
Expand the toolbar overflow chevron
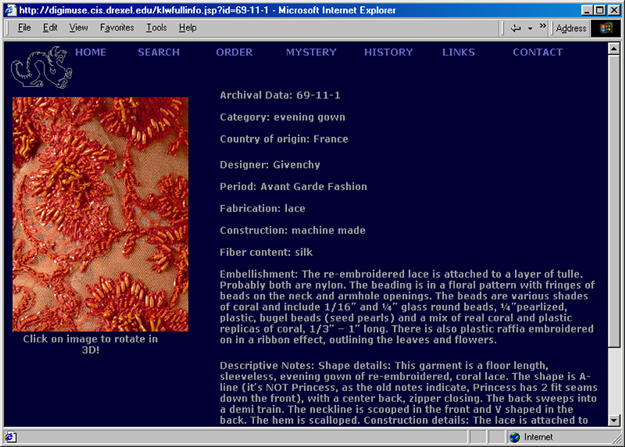tap(543, 26)
